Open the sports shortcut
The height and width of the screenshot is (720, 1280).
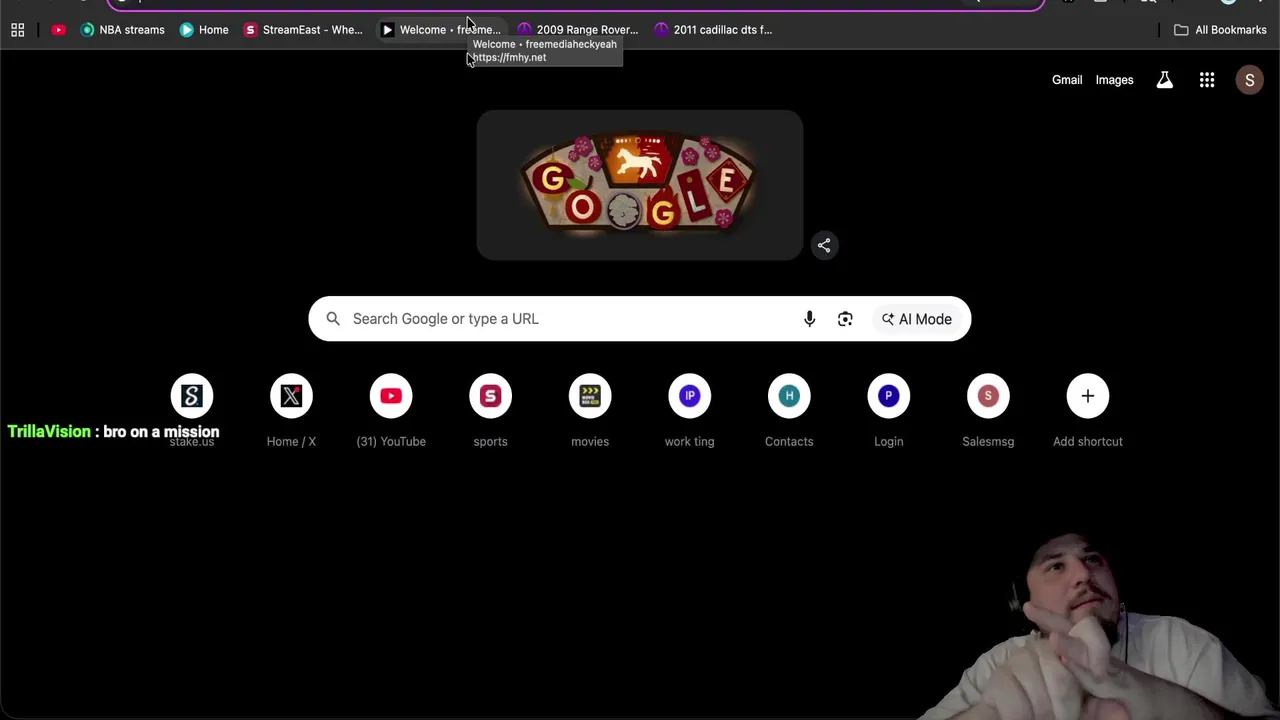coord(490,410)
